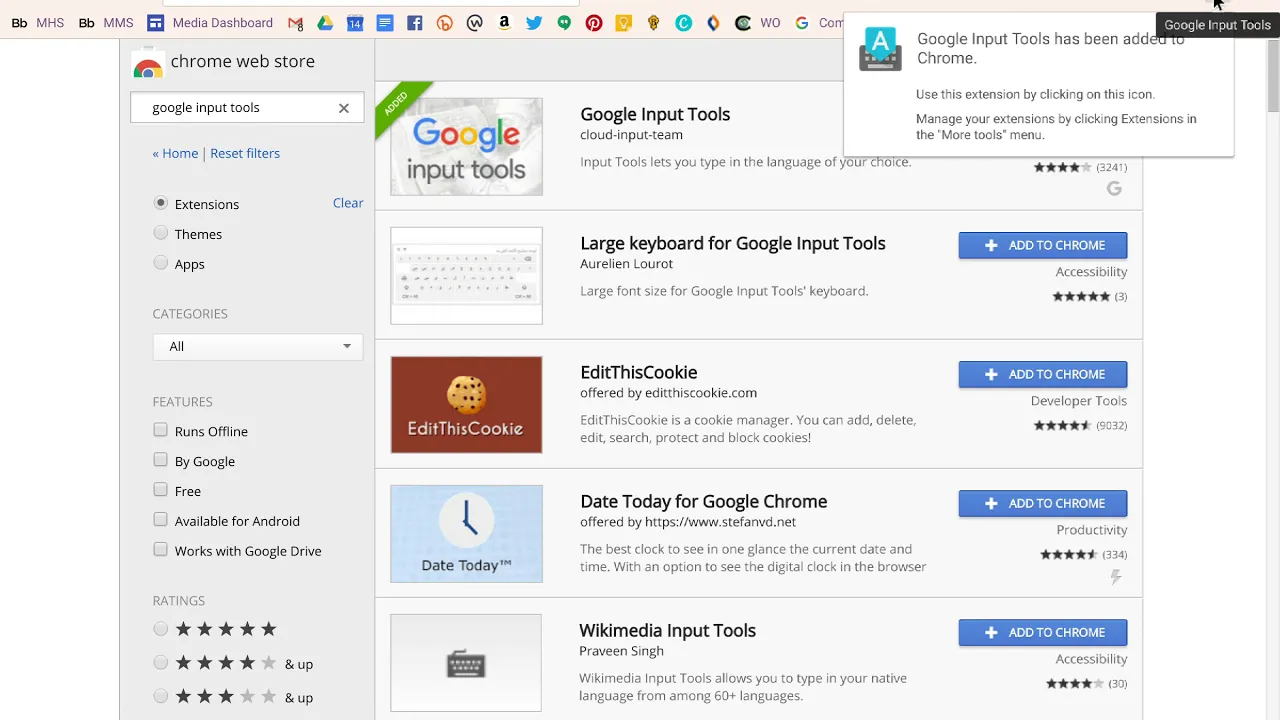
Task: Click the 'Productivity' category label
Action: (1092, 530)
